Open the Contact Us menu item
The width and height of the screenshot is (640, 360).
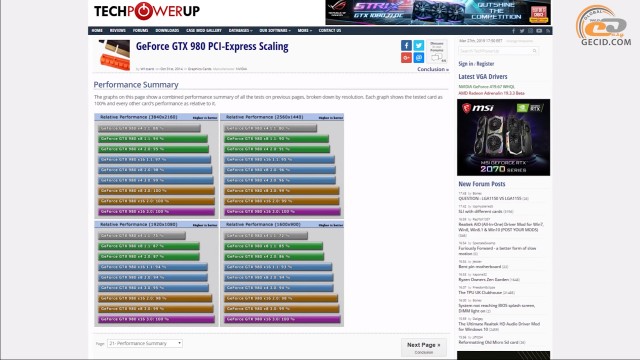(330, 31)
